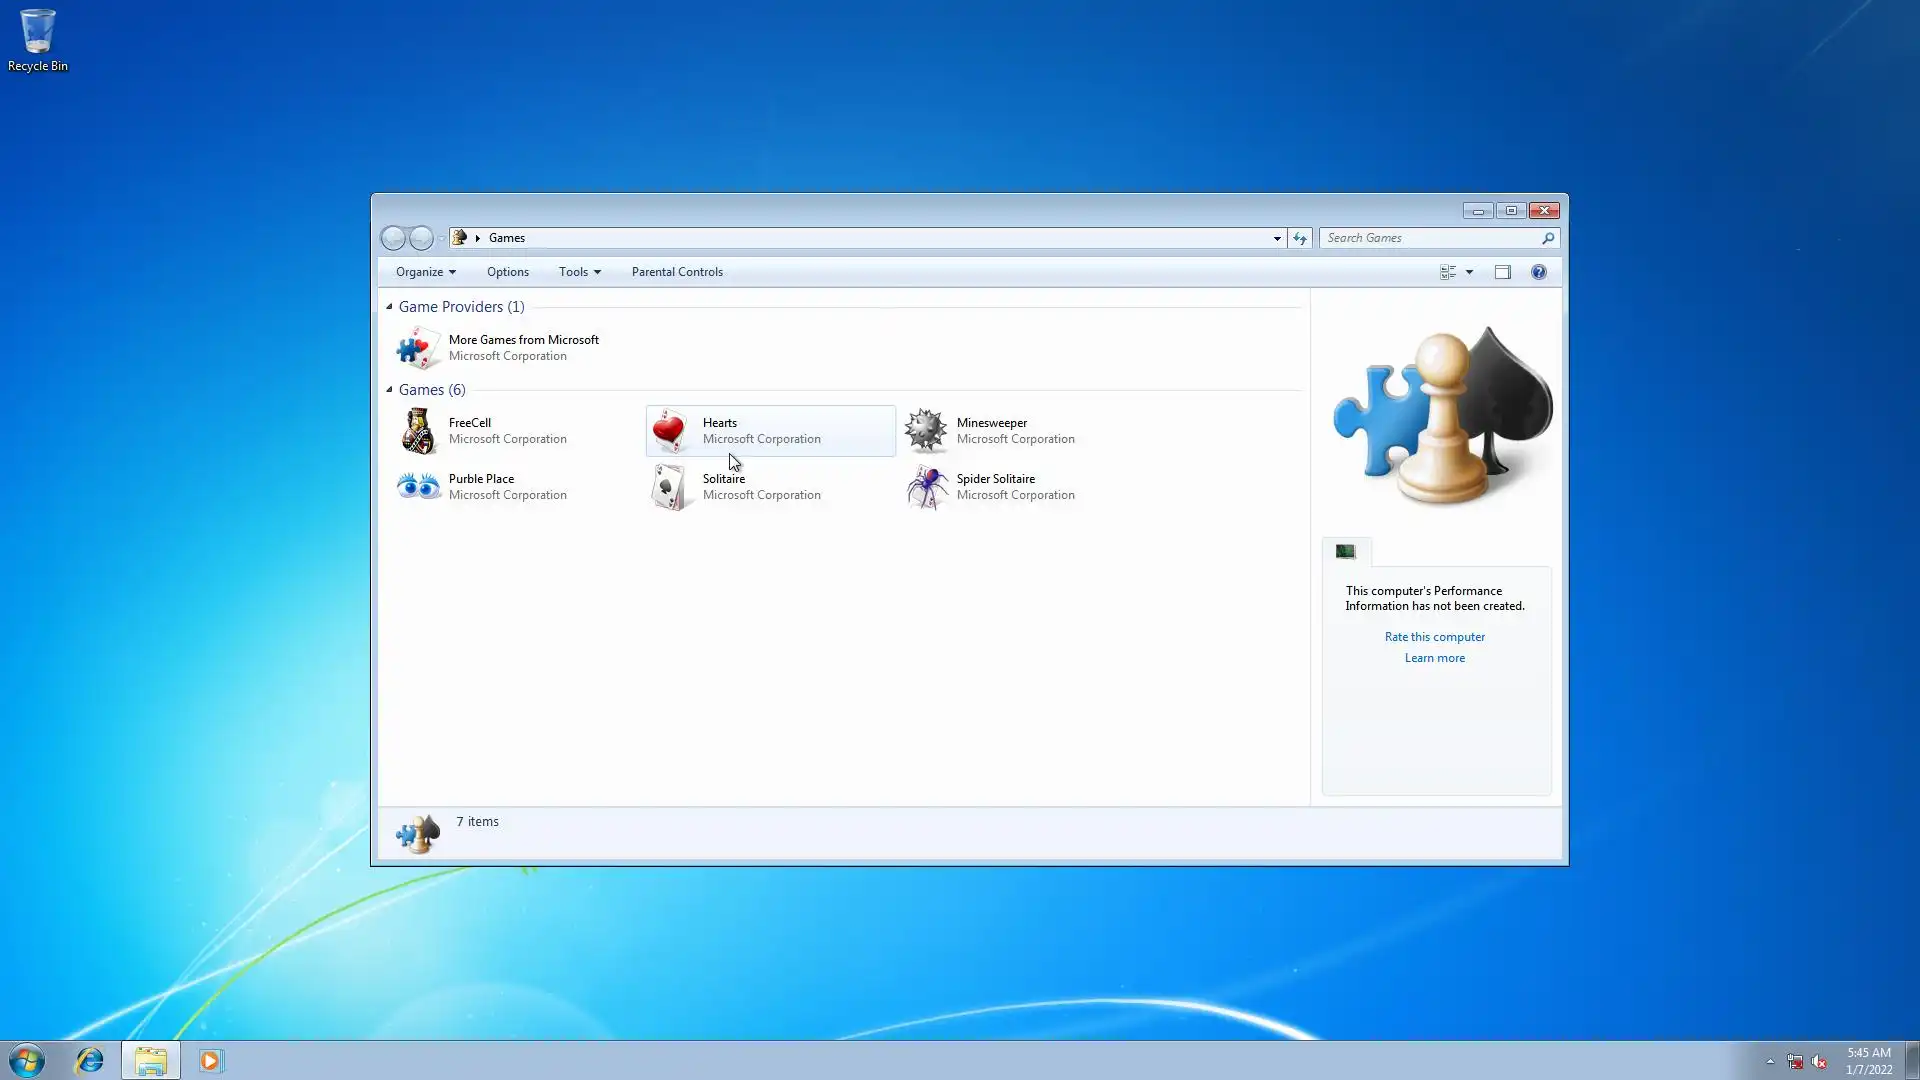The width and height of the screenshot is (1920, 1080).
Task: Open More Games from Microsoft icon
Action: (418, 348)
